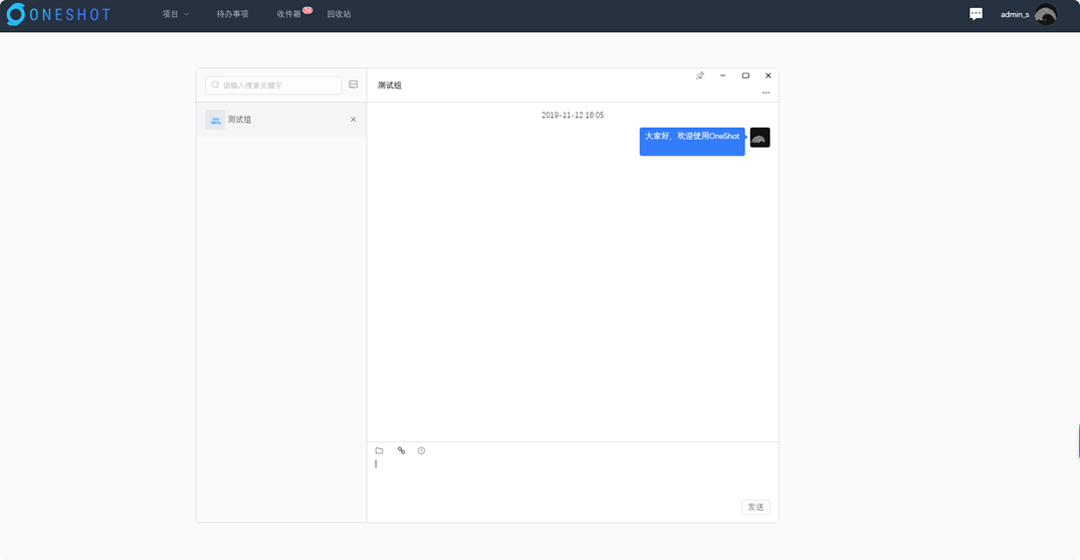This screenshot has width=1080, height=560.
Task: Click the 发送 send button
Action: [755, 507]
